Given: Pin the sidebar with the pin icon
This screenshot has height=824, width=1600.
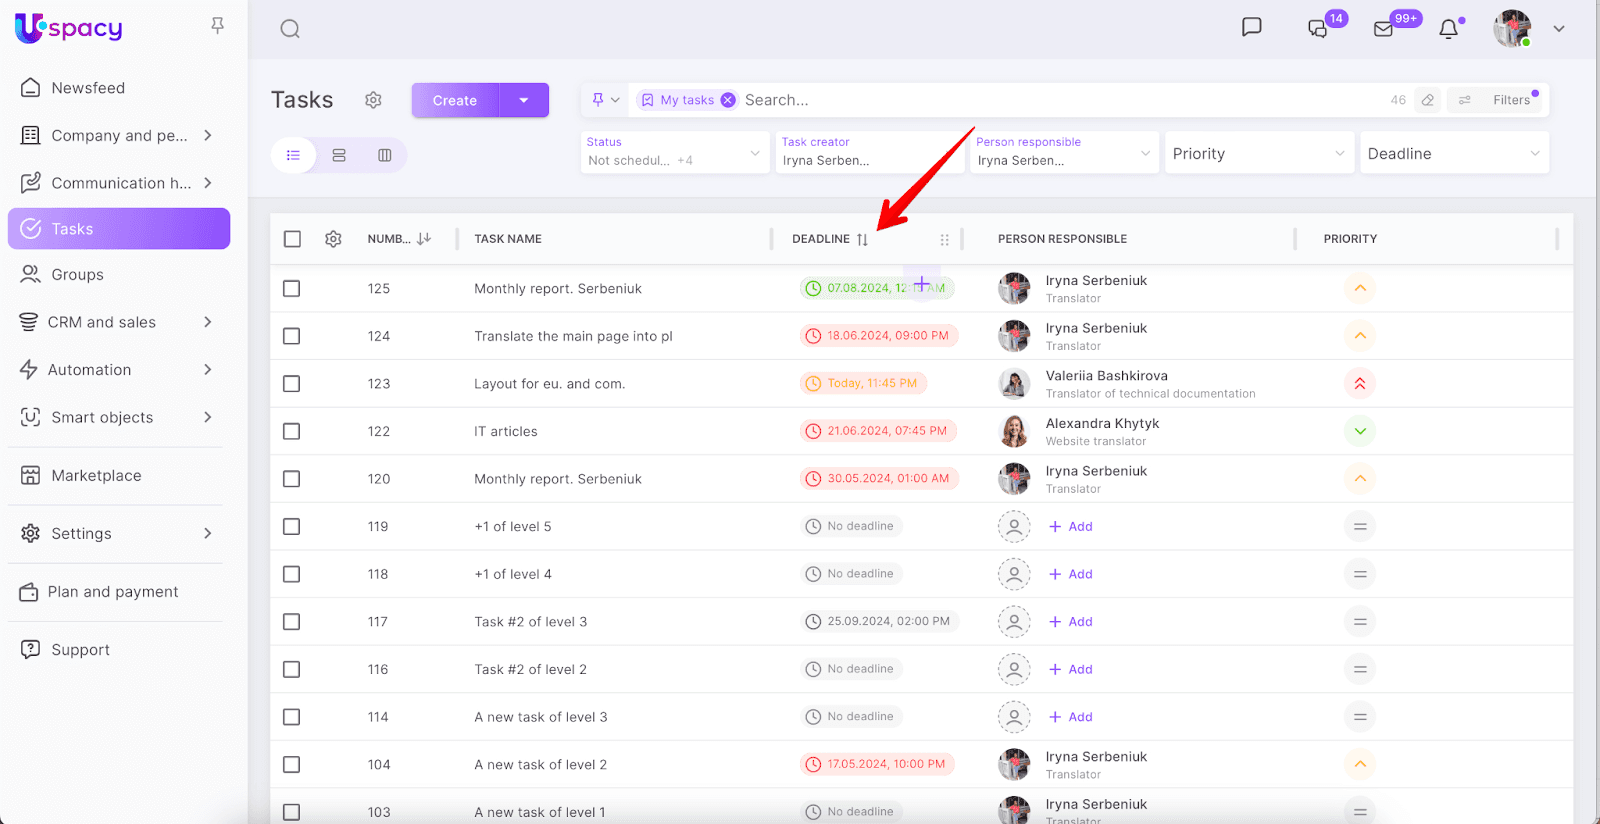Looking at the screenshot, I should coord(217,26).
